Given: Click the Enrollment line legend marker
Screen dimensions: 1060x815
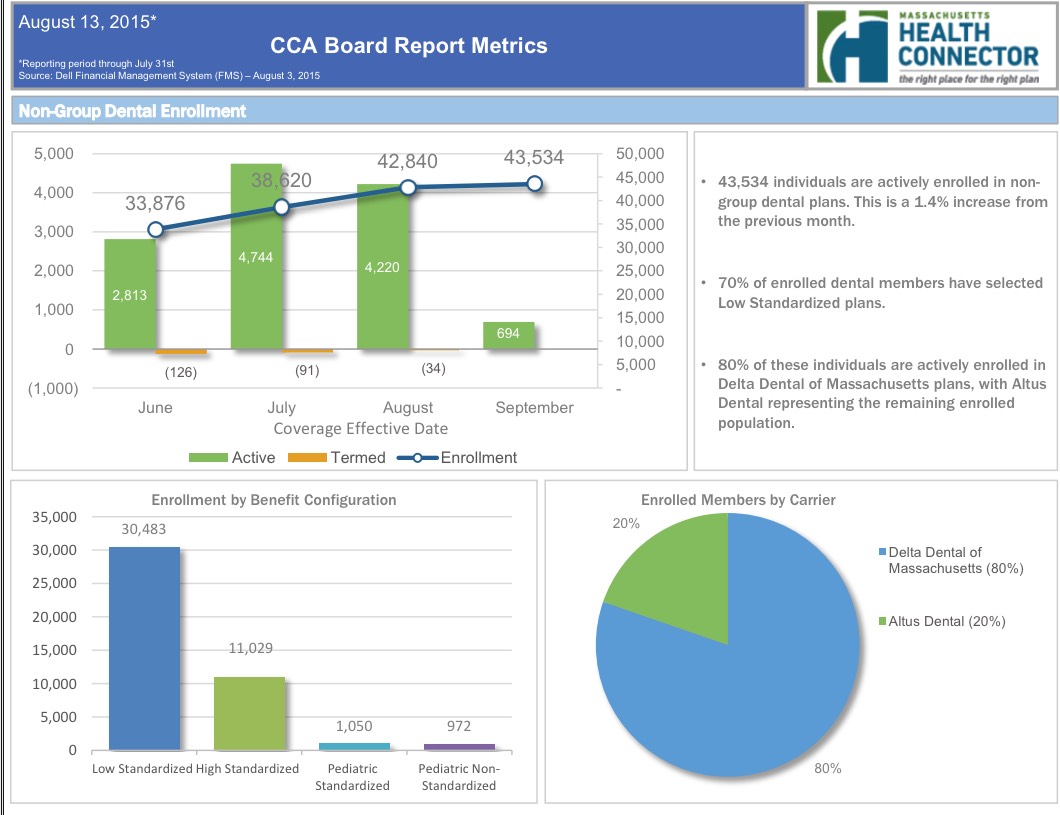Looking at the screenshot, I should point(417,458).
